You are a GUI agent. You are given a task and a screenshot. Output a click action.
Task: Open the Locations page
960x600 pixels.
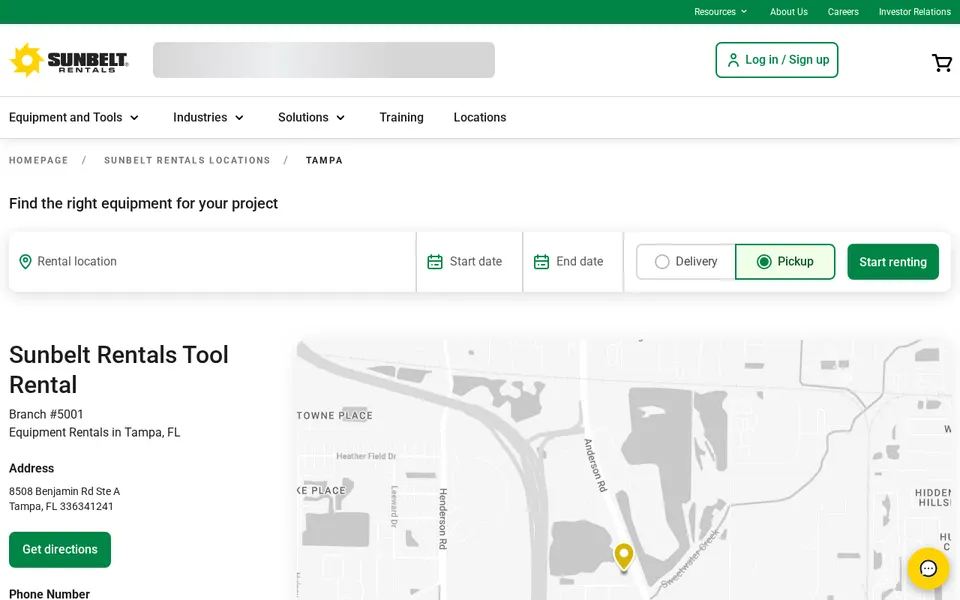(x=480, y=118)
